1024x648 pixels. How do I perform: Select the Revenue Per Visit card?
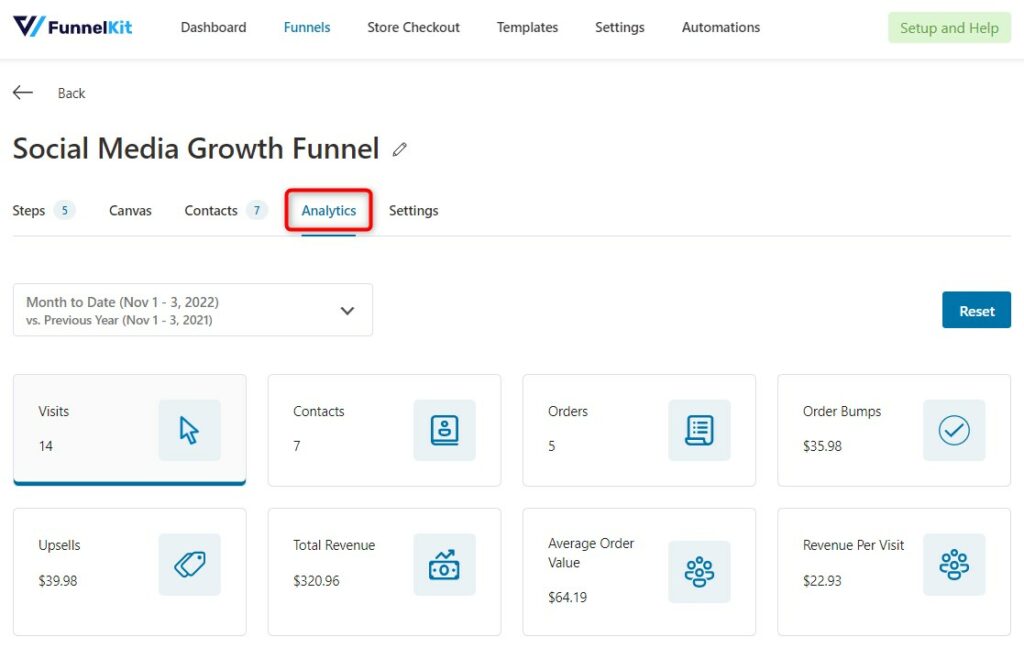point(894,572)
